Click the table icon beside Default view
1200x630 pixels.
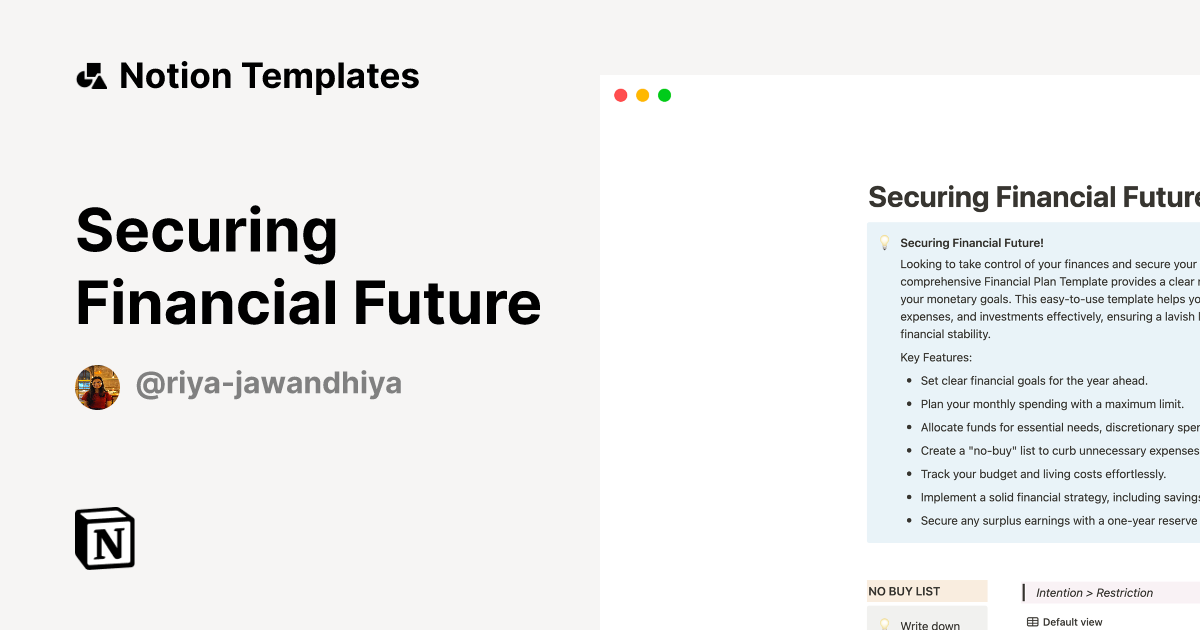(1031, 621)
